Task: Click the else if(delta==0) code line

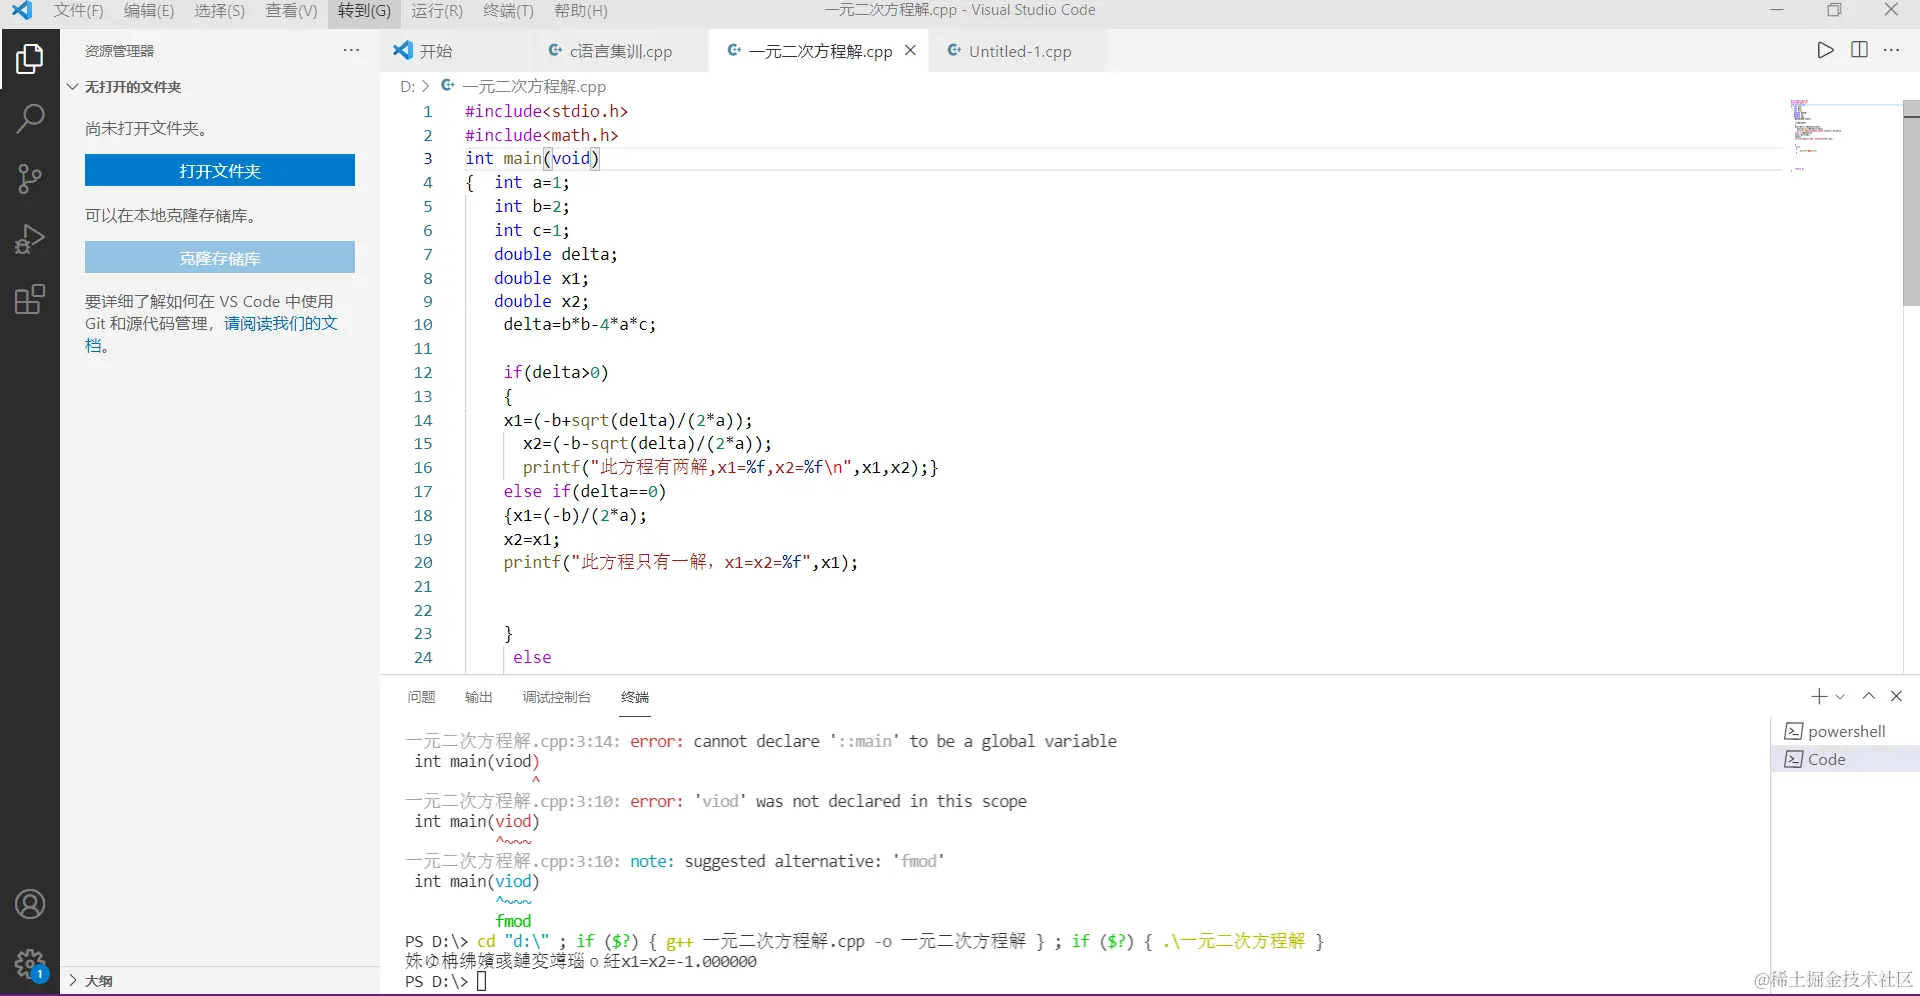Action: [x=584, y=491]
